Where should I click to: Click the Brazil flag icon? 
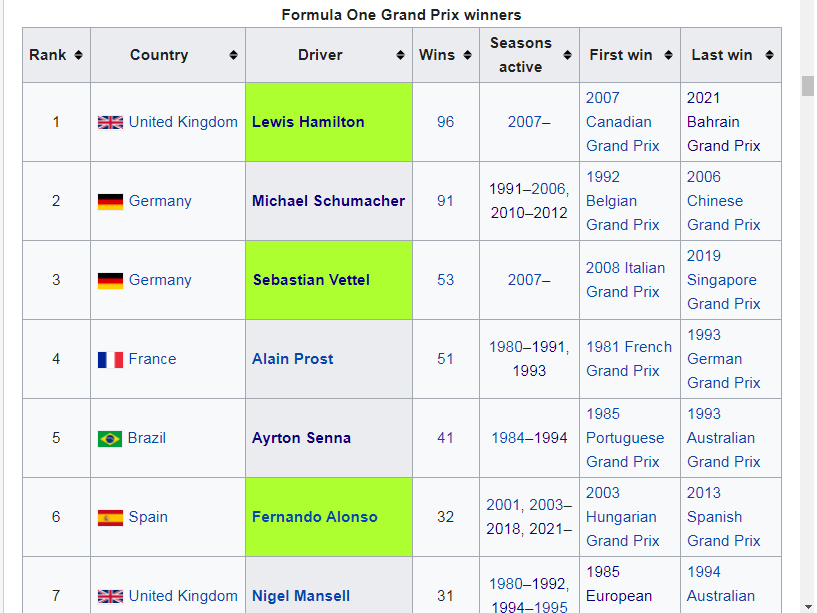[110, 438]
